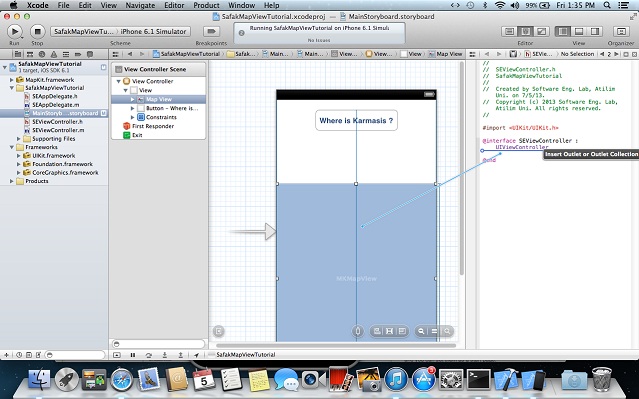The width and height of the screenshot is (639, 399).
Task: Collapse the Frameworks group
Action: (12, 147)
